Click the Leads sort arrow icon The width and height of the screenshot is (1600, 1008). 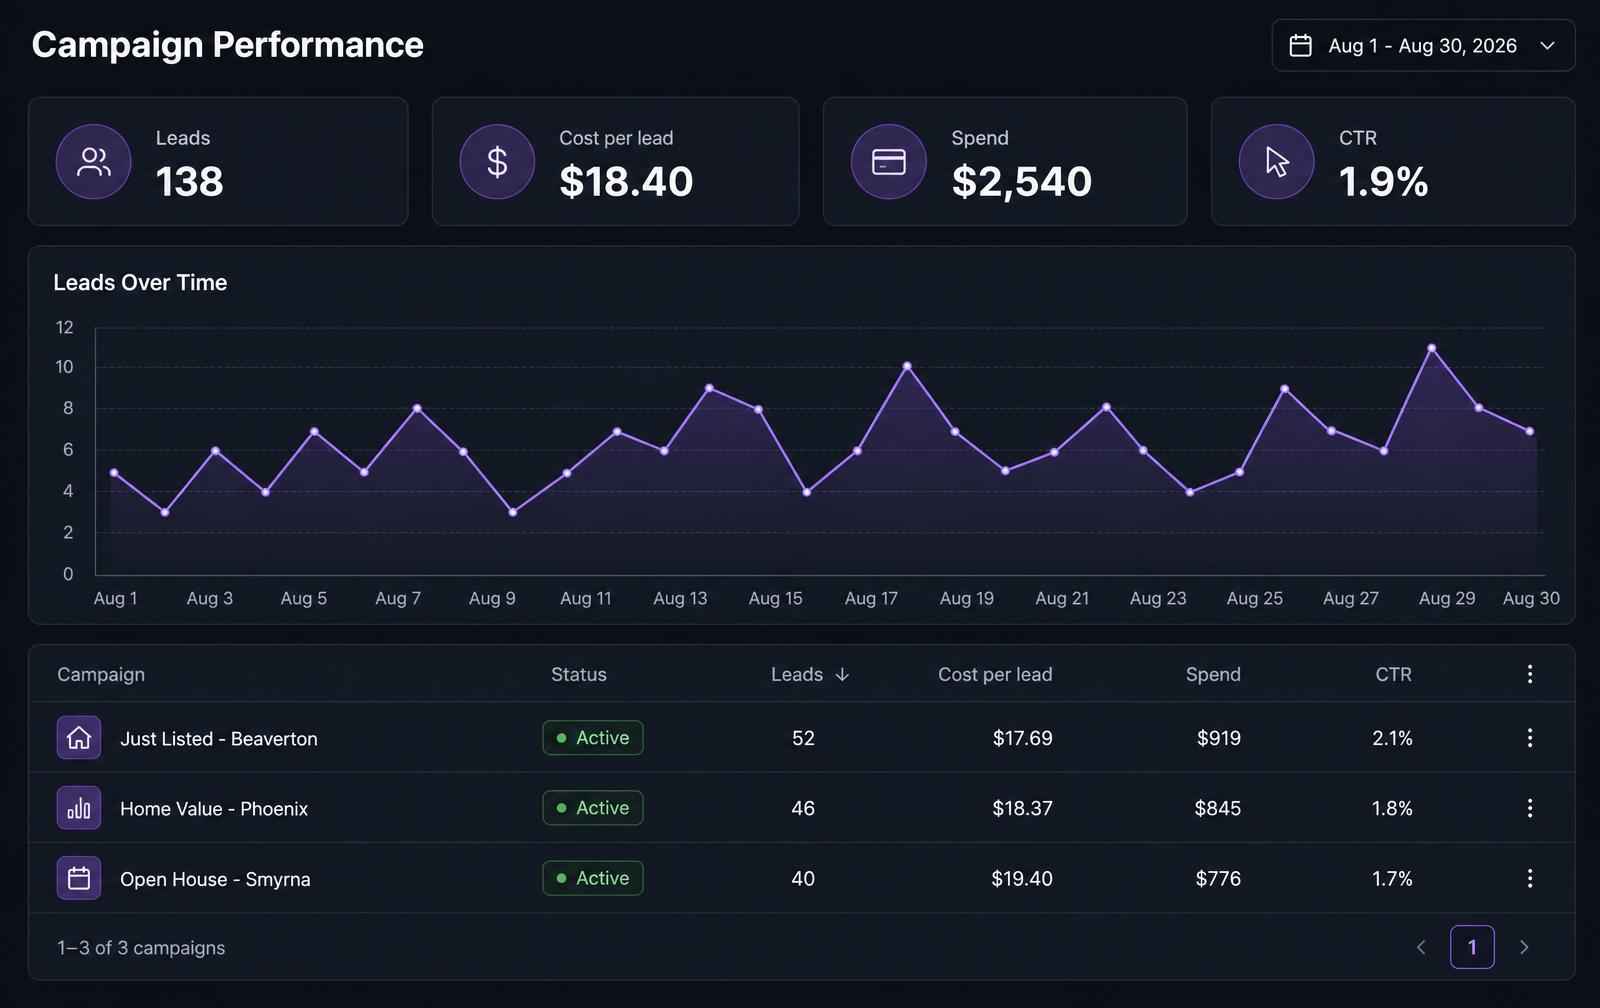pyautogui.click(x=842, y=675)
